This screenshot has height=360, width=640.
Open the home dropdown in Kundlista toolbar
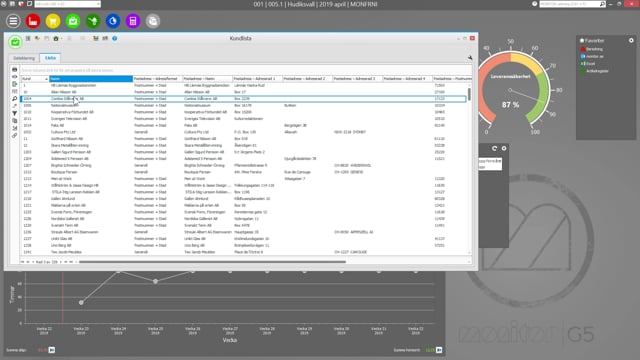pos(57,38)
